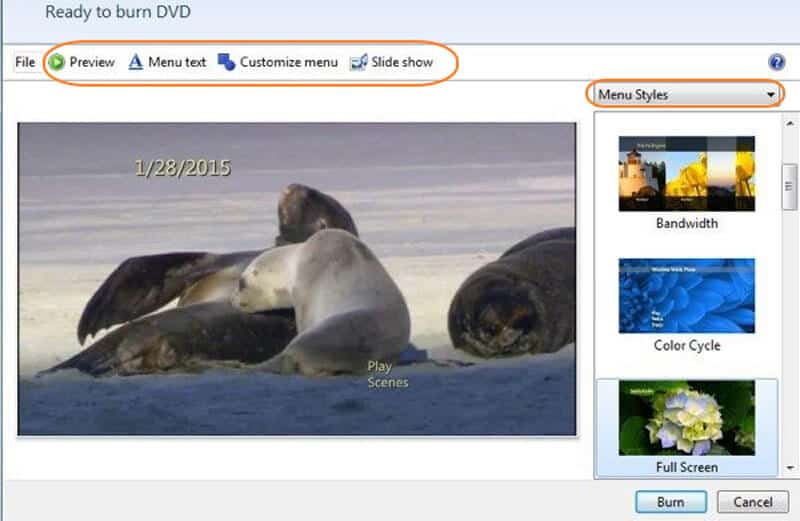This screenshot has height=521, width=800.
Task: Click the Scenes link in DVD preview
Action: (x=387, y=382)
